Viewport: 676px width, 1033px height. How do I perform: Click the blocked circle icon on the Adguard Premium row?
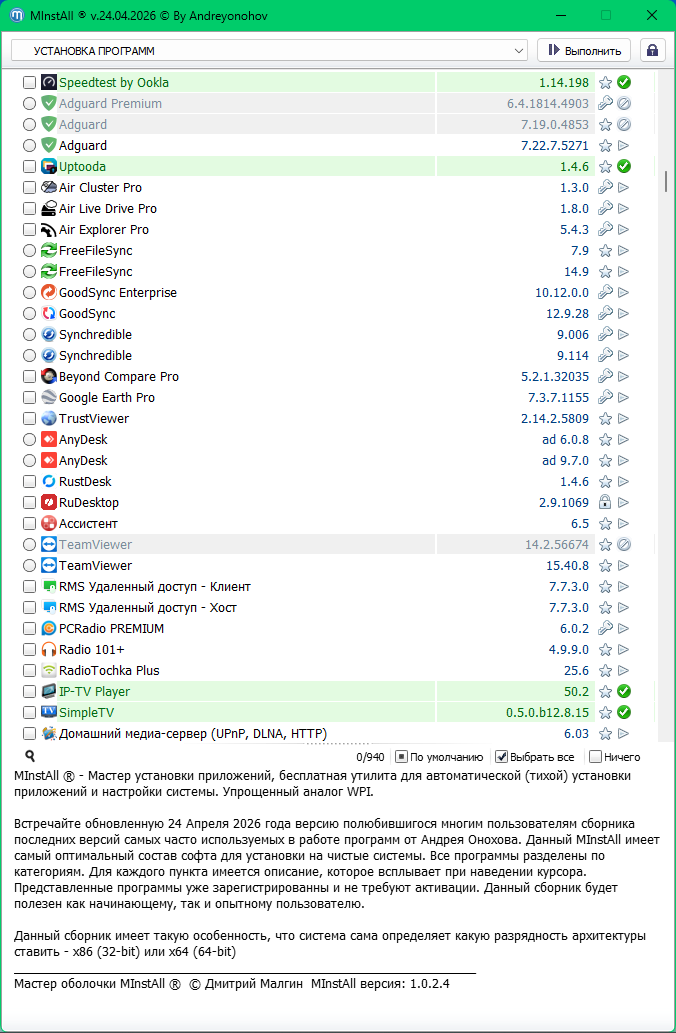(624, 103)
